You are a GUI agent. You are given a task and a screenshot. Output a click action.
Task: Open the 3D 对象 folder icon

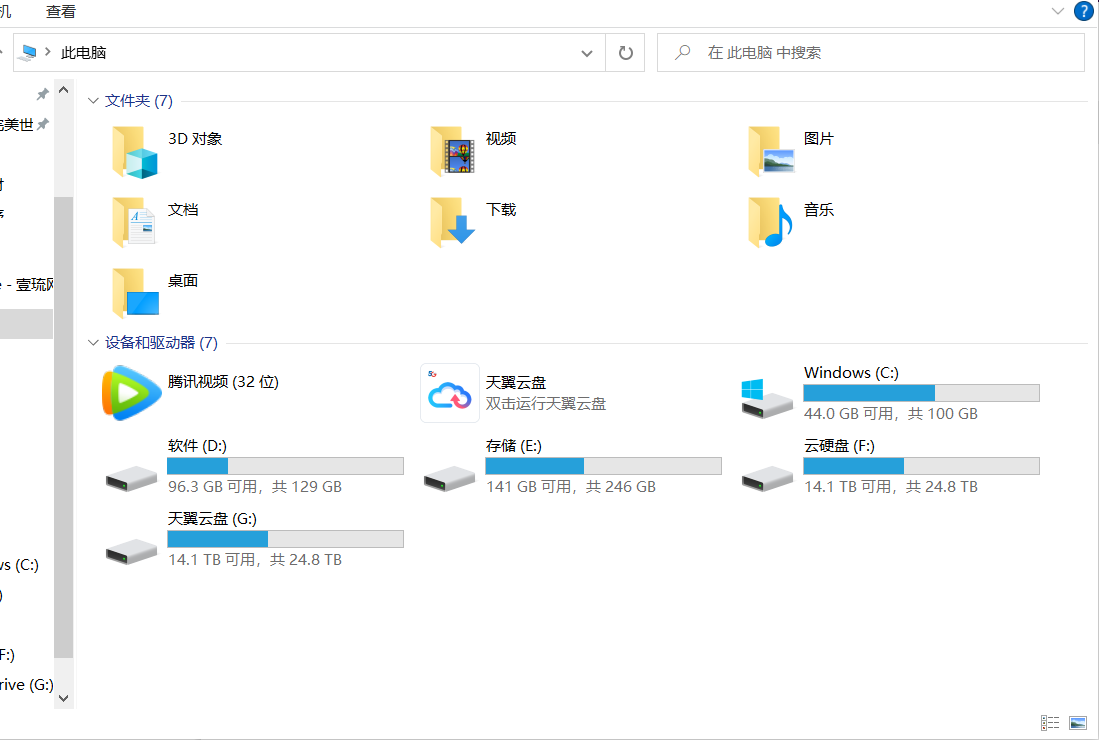135,152
